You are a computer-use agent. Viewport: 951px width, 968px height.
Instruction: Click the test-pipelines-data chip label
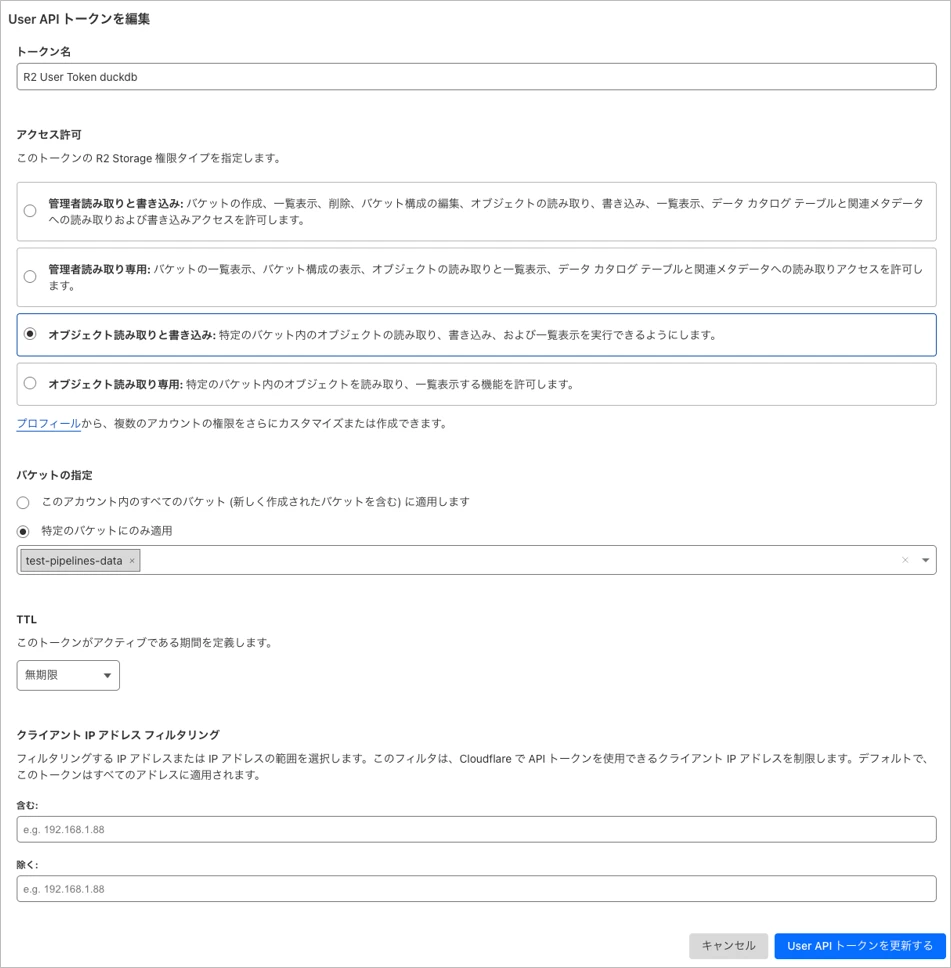point(74,561)
